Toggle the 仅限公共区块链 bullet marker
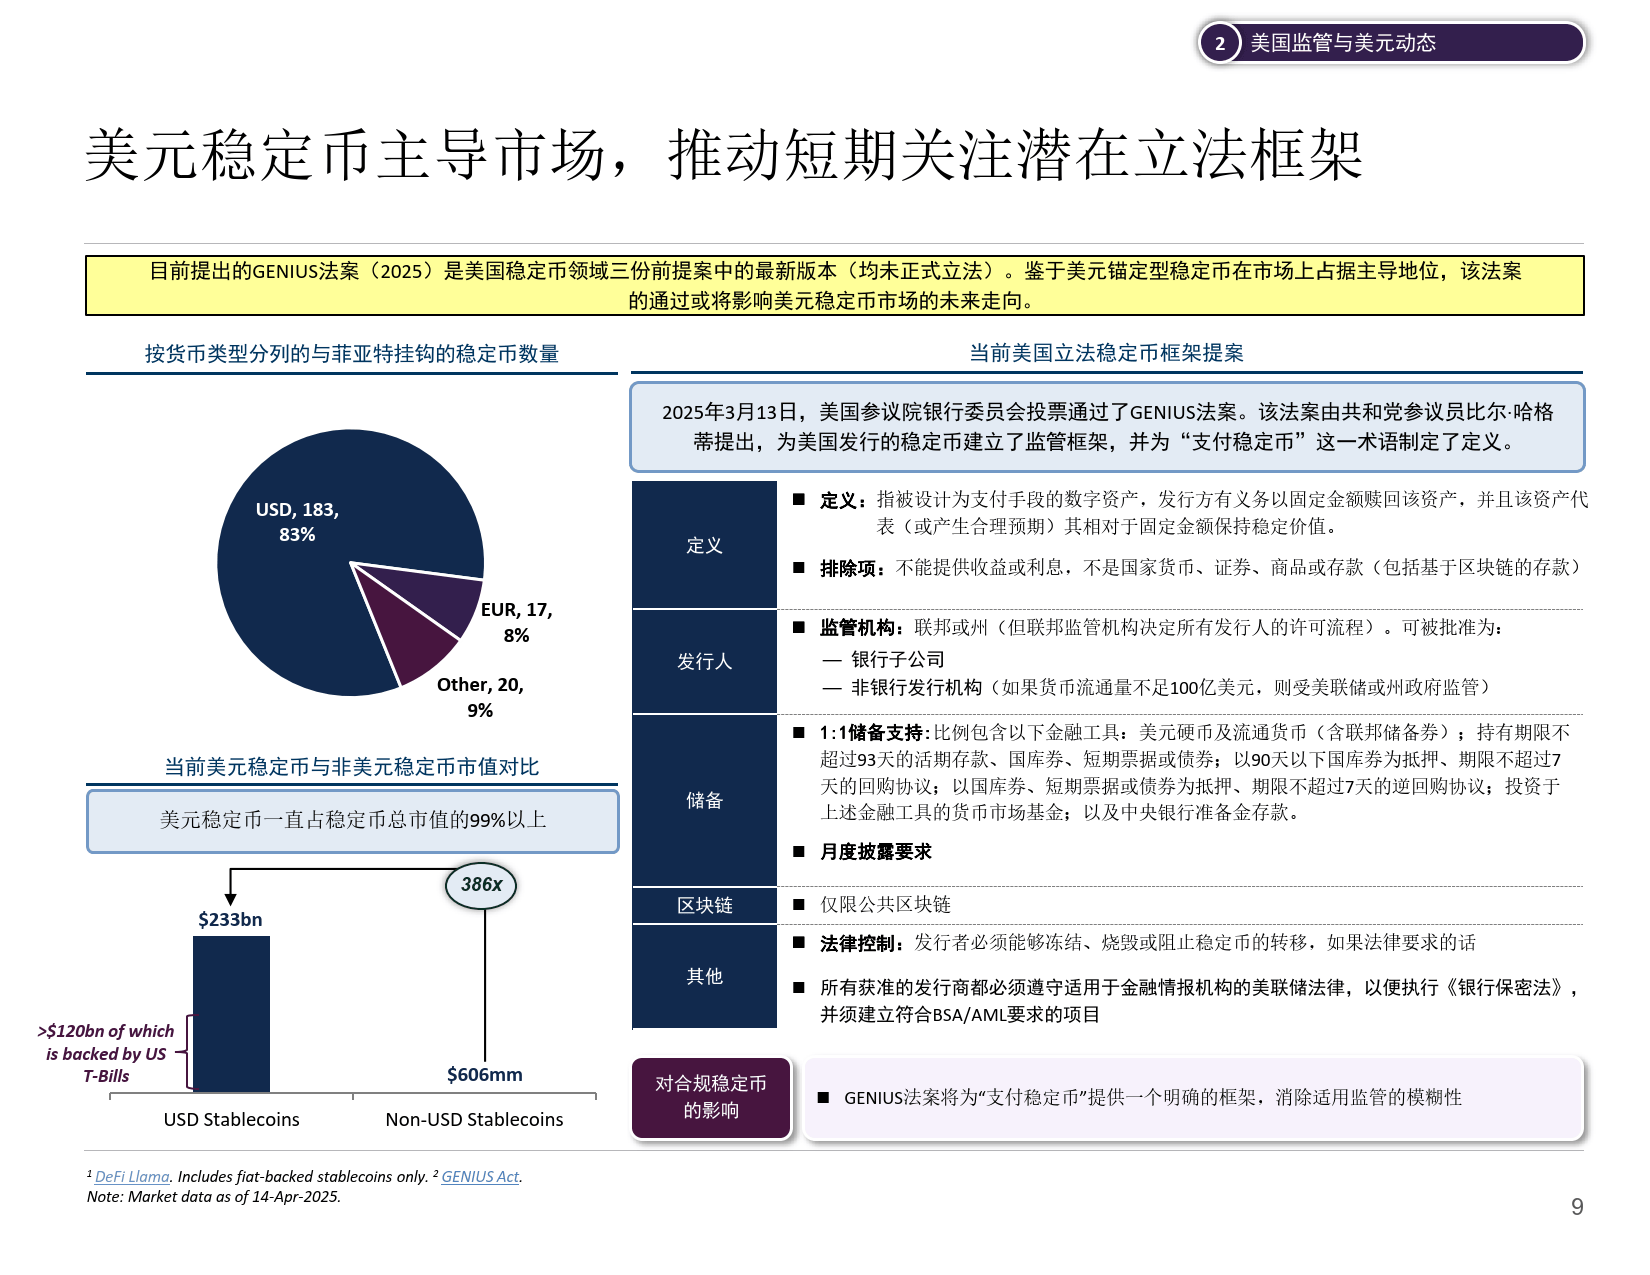This screenshot has width=1650, height=1275. 797,905
